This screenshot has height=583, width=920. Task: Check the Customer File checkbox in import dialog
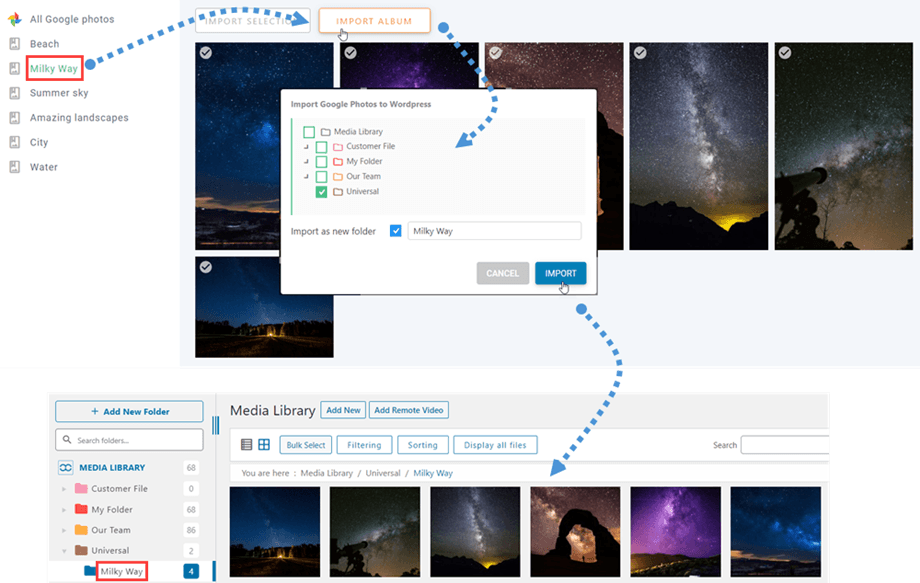click(x=321, y=147)
